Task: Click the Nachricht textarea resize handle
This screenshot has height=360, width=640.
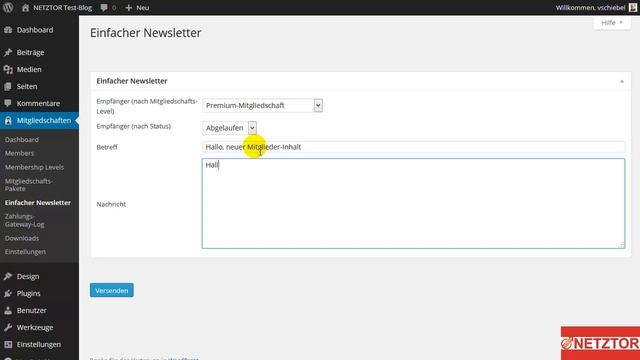Action: (x=621, y=245)
